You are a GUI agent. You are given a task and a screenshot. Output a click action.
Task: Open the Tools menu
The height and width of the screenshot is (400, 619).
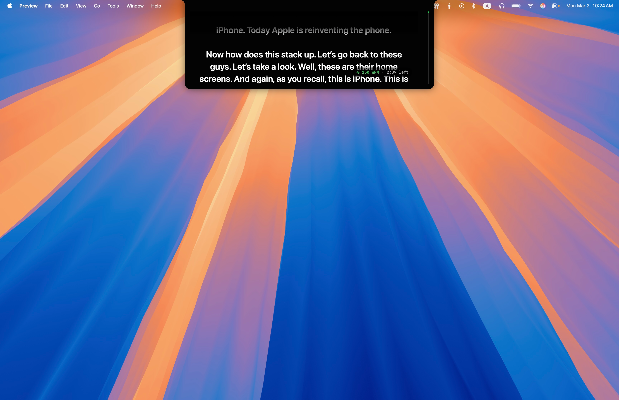click(112, 5)
